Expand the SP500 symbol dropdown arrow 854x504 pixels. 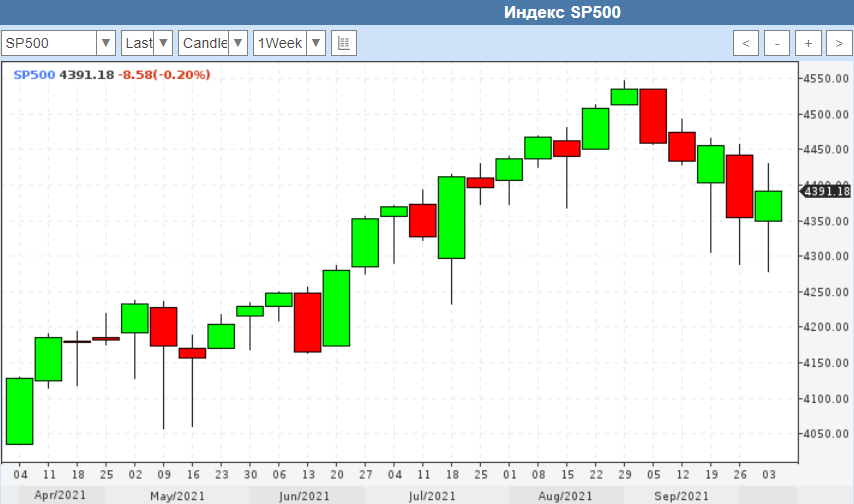tap(106, 43)
